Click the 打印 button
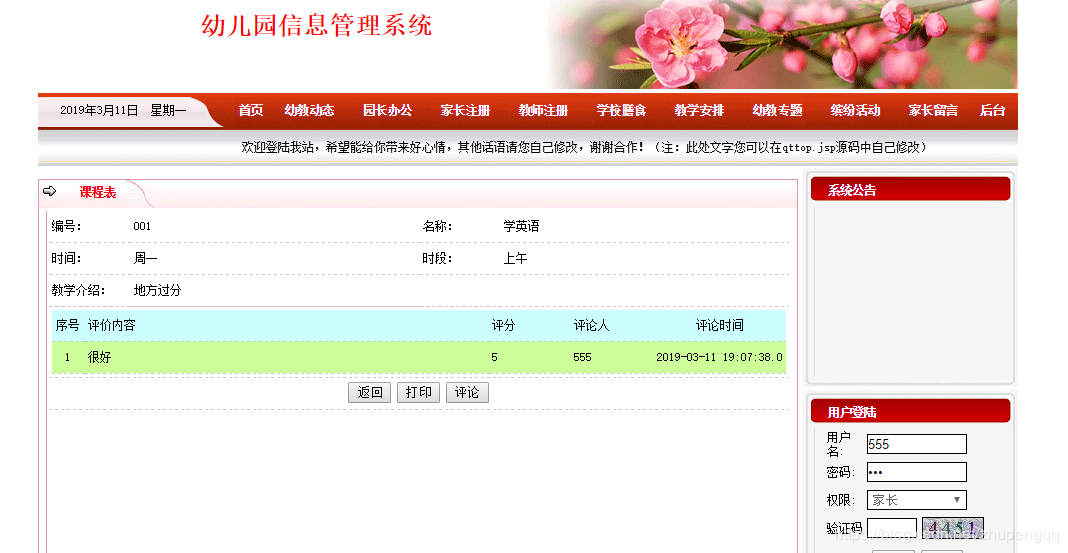The height and width of the screenshot is (553, 1068). tap(418, 392)
